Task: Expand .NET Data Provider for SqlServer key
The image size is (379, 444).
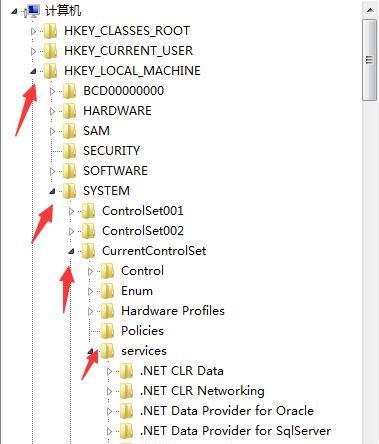Action: pyautogui.click(x=109, y=431)
